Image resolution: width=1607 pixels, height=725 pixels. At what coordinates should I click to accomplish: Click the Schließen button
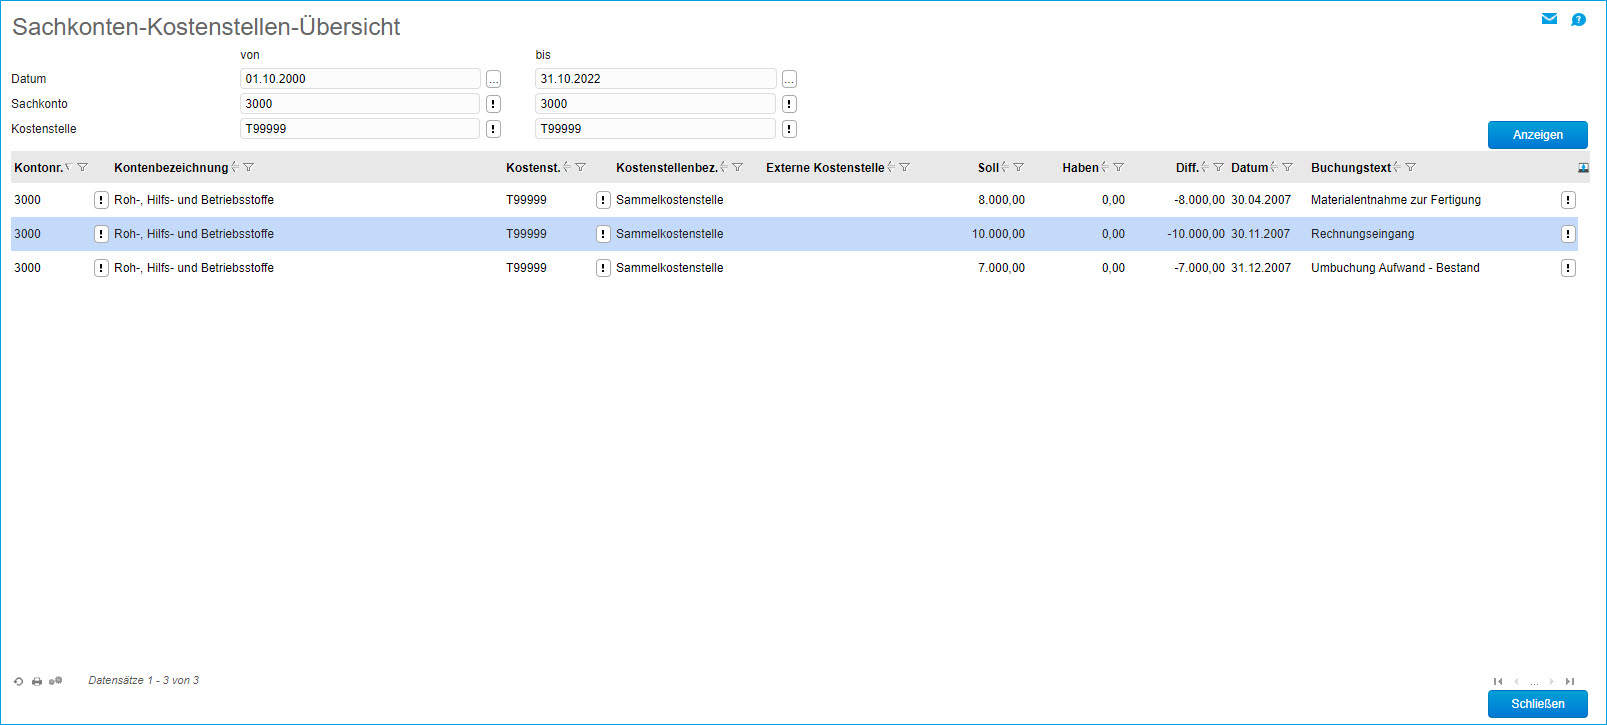coord(1537,704)
